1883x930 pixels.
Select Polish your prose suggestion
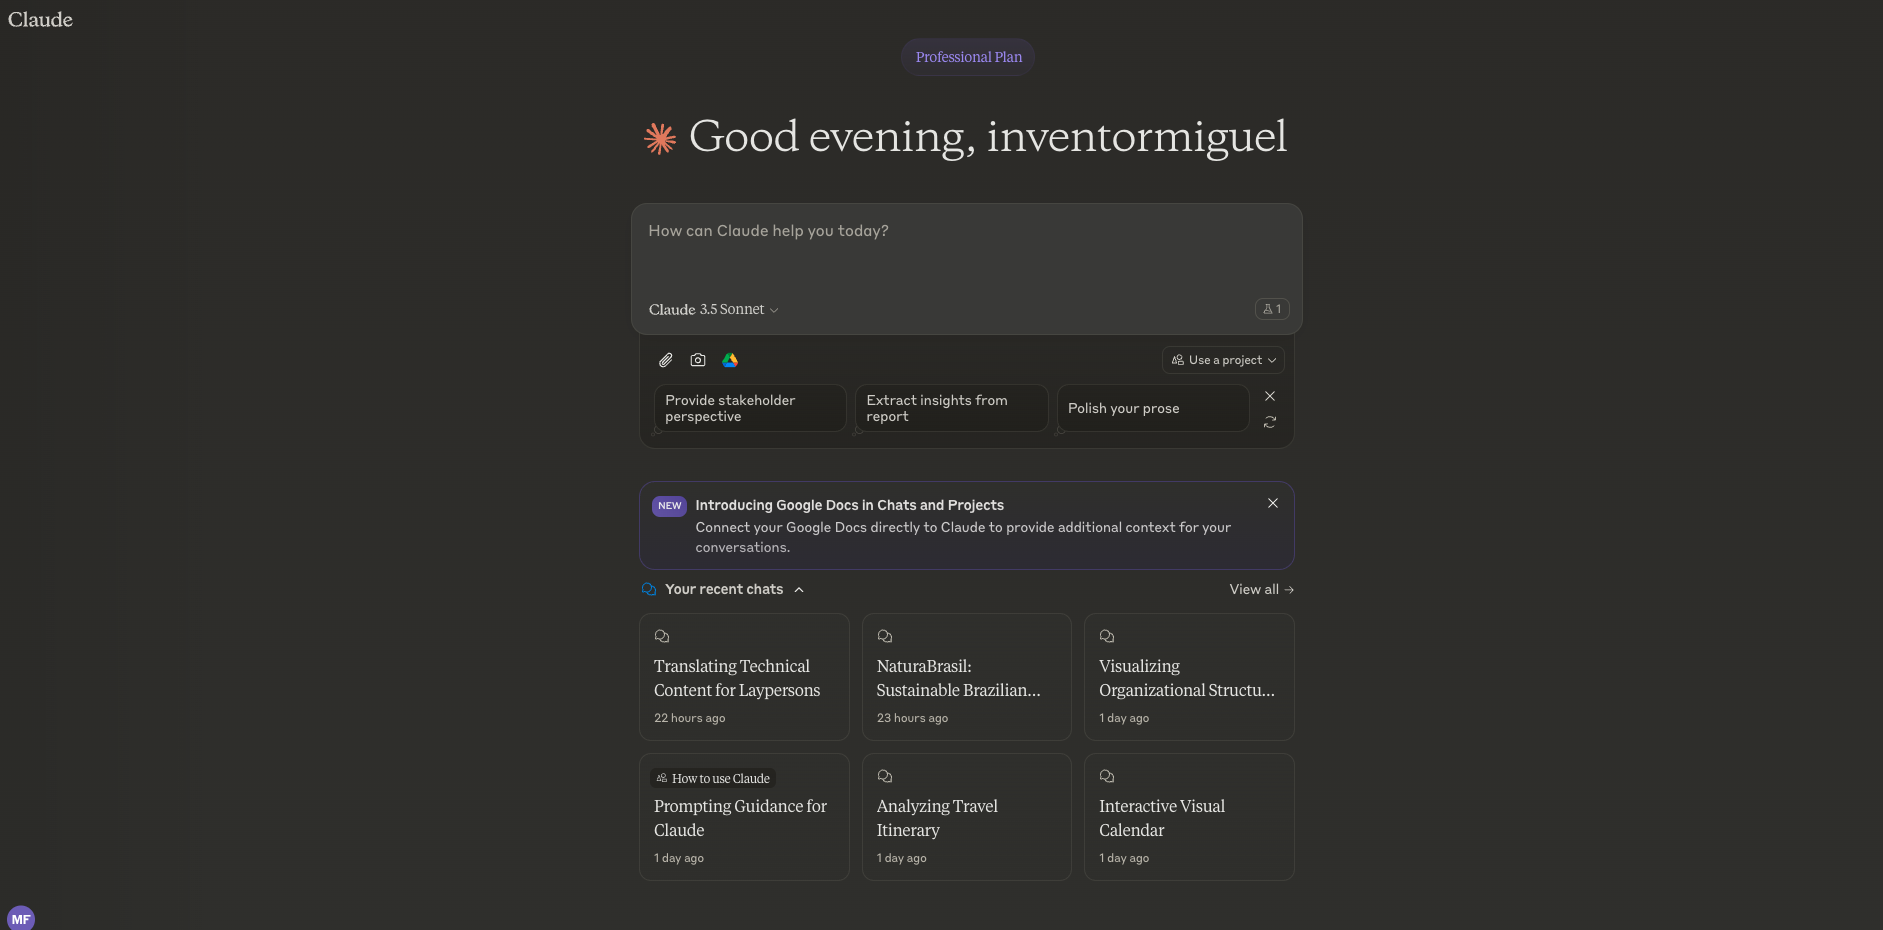(1153, 408)
